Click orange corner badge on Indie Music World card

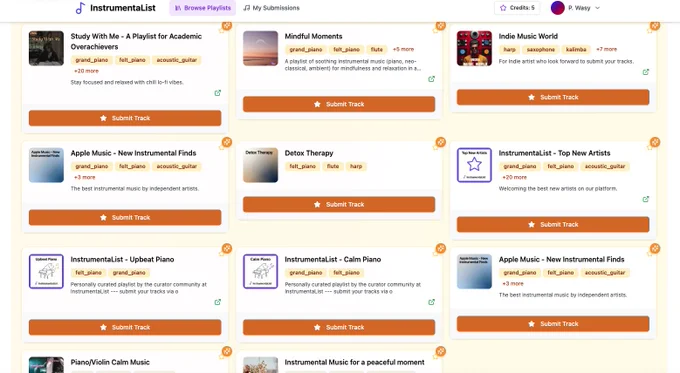coord(655,26)
